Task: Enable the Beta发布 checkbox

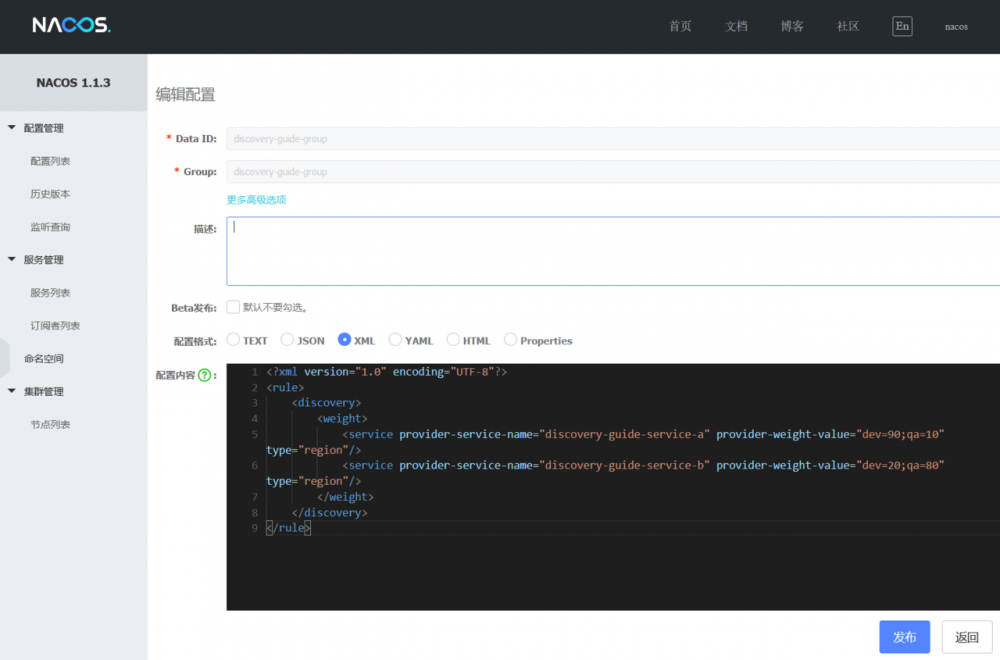Action: tap(233, 307)
